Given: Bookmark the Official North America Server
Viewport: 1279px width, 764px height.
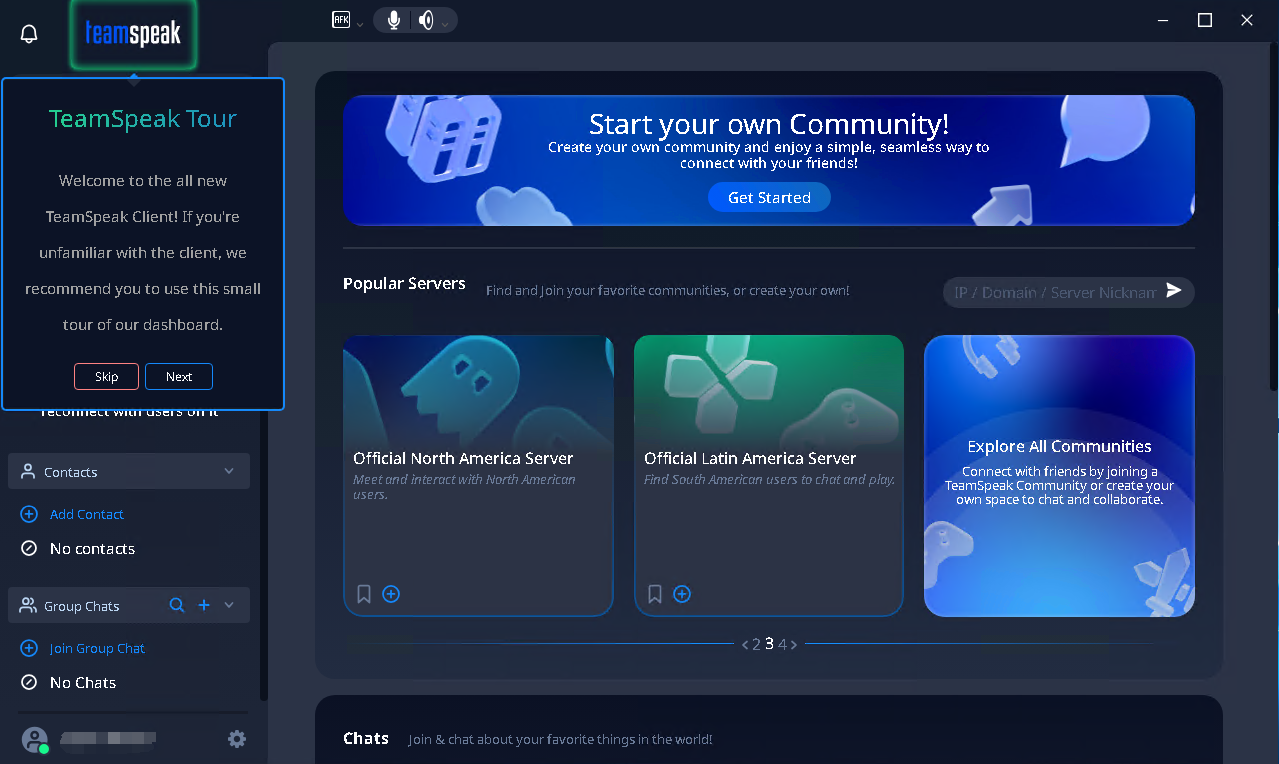Looking at the screenshot, I should (x=364, y=594).
